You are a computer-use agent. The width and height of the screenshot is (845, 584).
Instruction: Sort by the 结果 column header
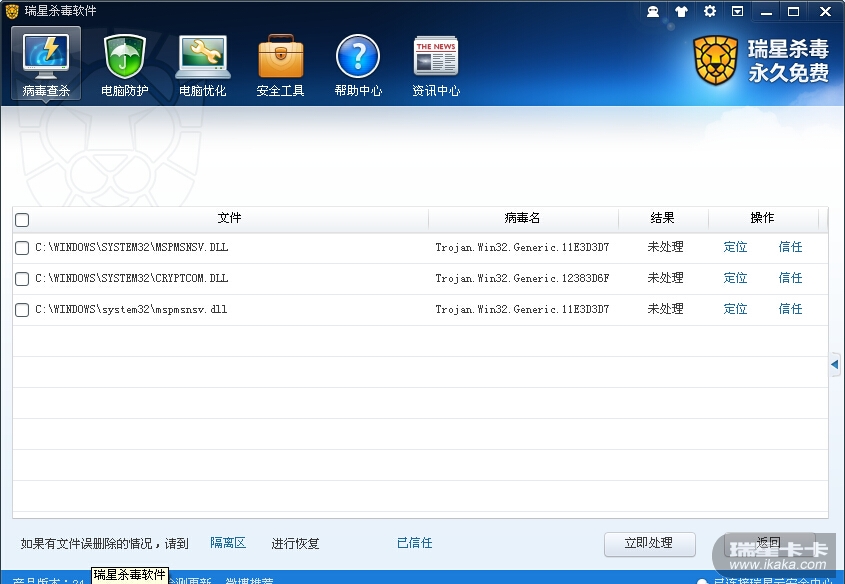coord(662,218)
